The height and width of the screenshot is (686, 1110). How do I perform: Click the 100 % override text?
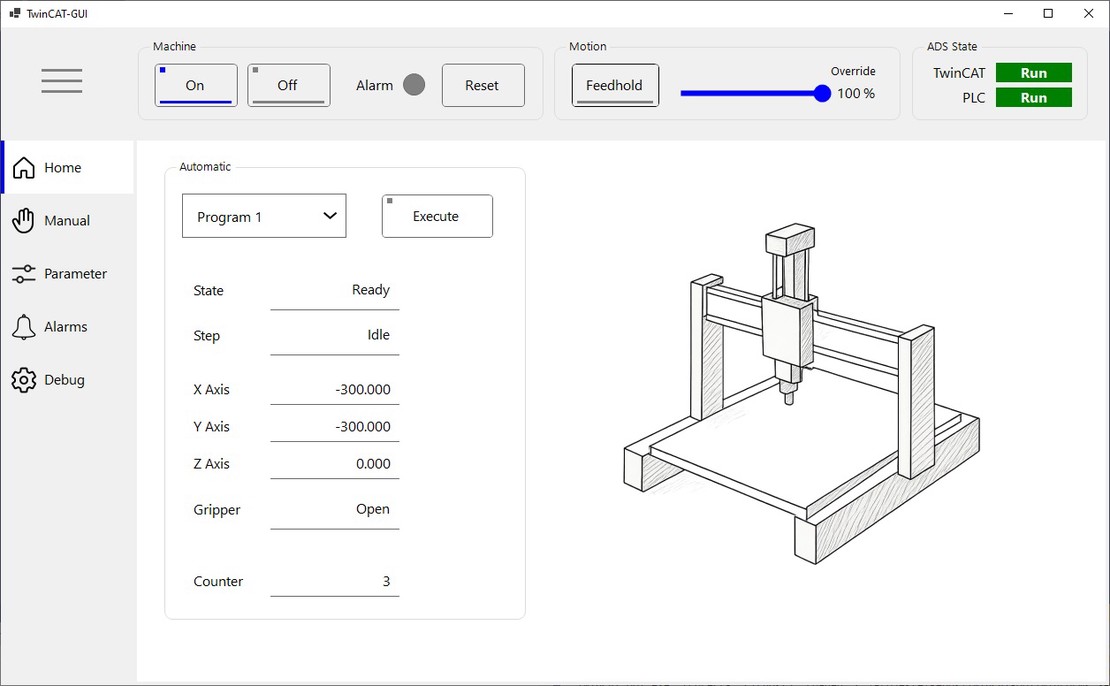856,93
